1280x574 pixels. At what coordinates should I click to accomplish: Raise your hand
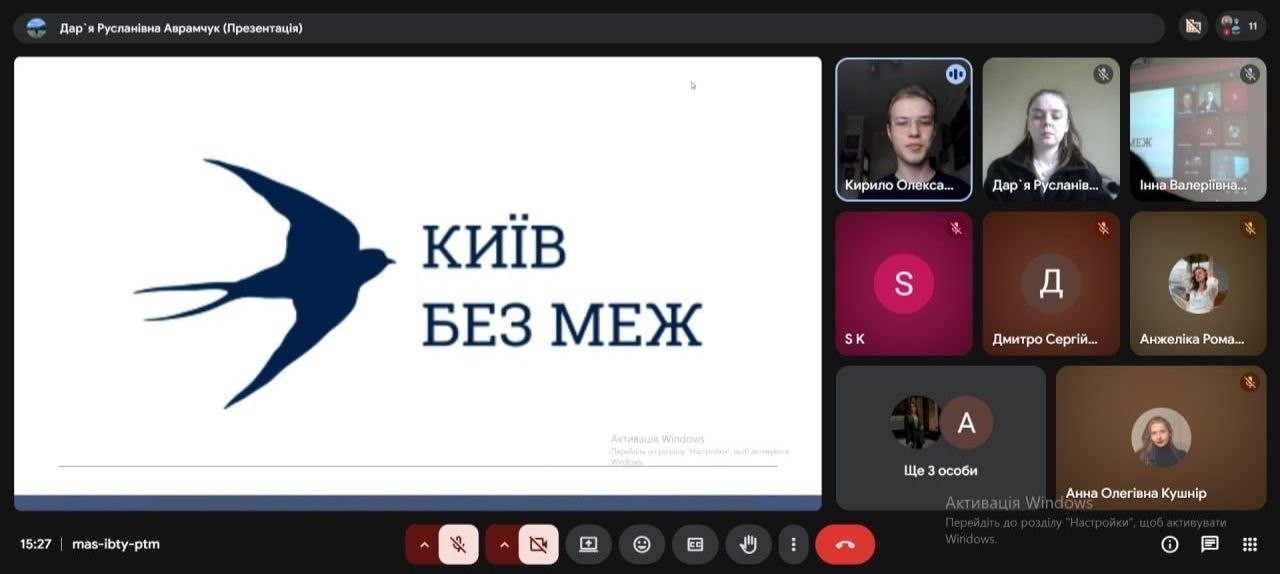tap(748, 545)
